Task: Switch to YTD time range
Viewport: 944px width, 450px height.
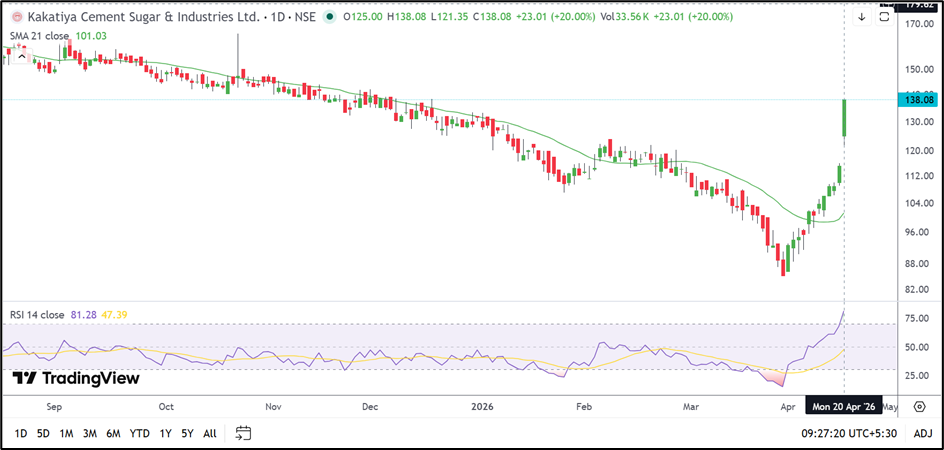Action: [139, 433]
